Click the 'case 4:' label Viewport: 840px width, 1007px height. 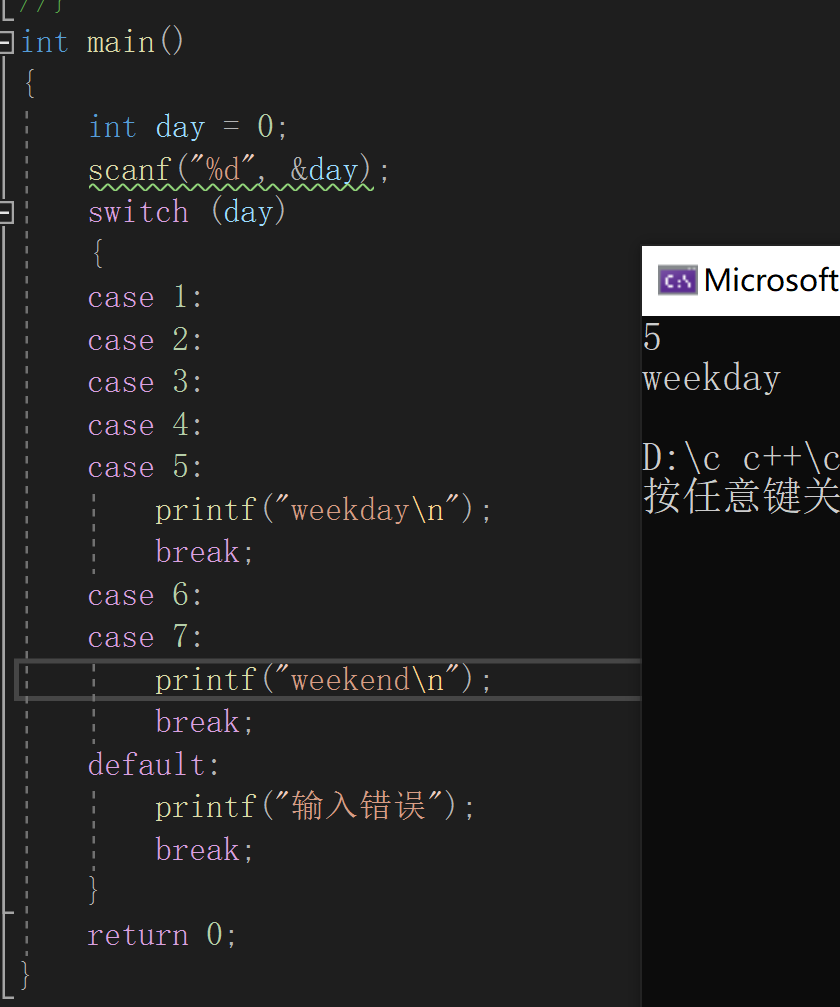[x=145, y=425]
